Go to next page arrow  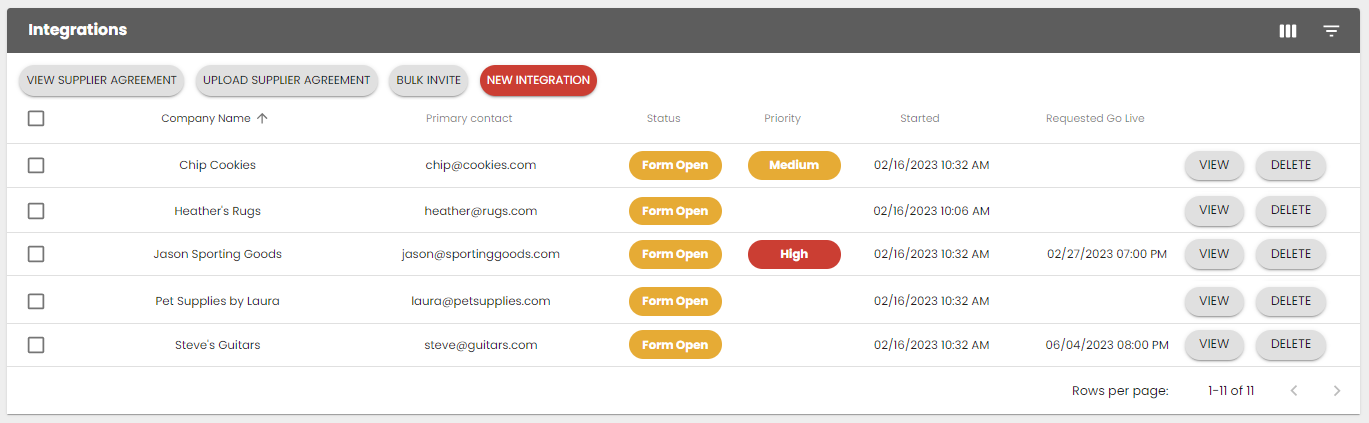pyautogui.click(x=1337, y=391)
